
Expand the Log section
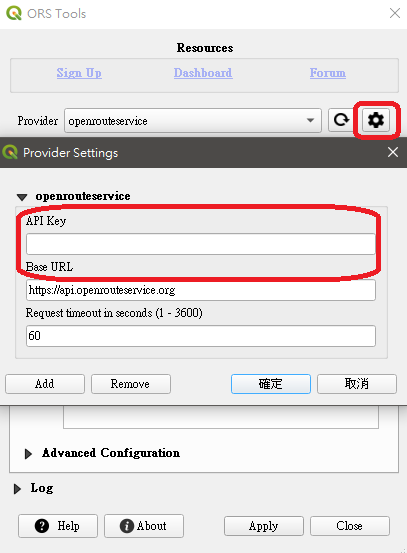point(17,489)
